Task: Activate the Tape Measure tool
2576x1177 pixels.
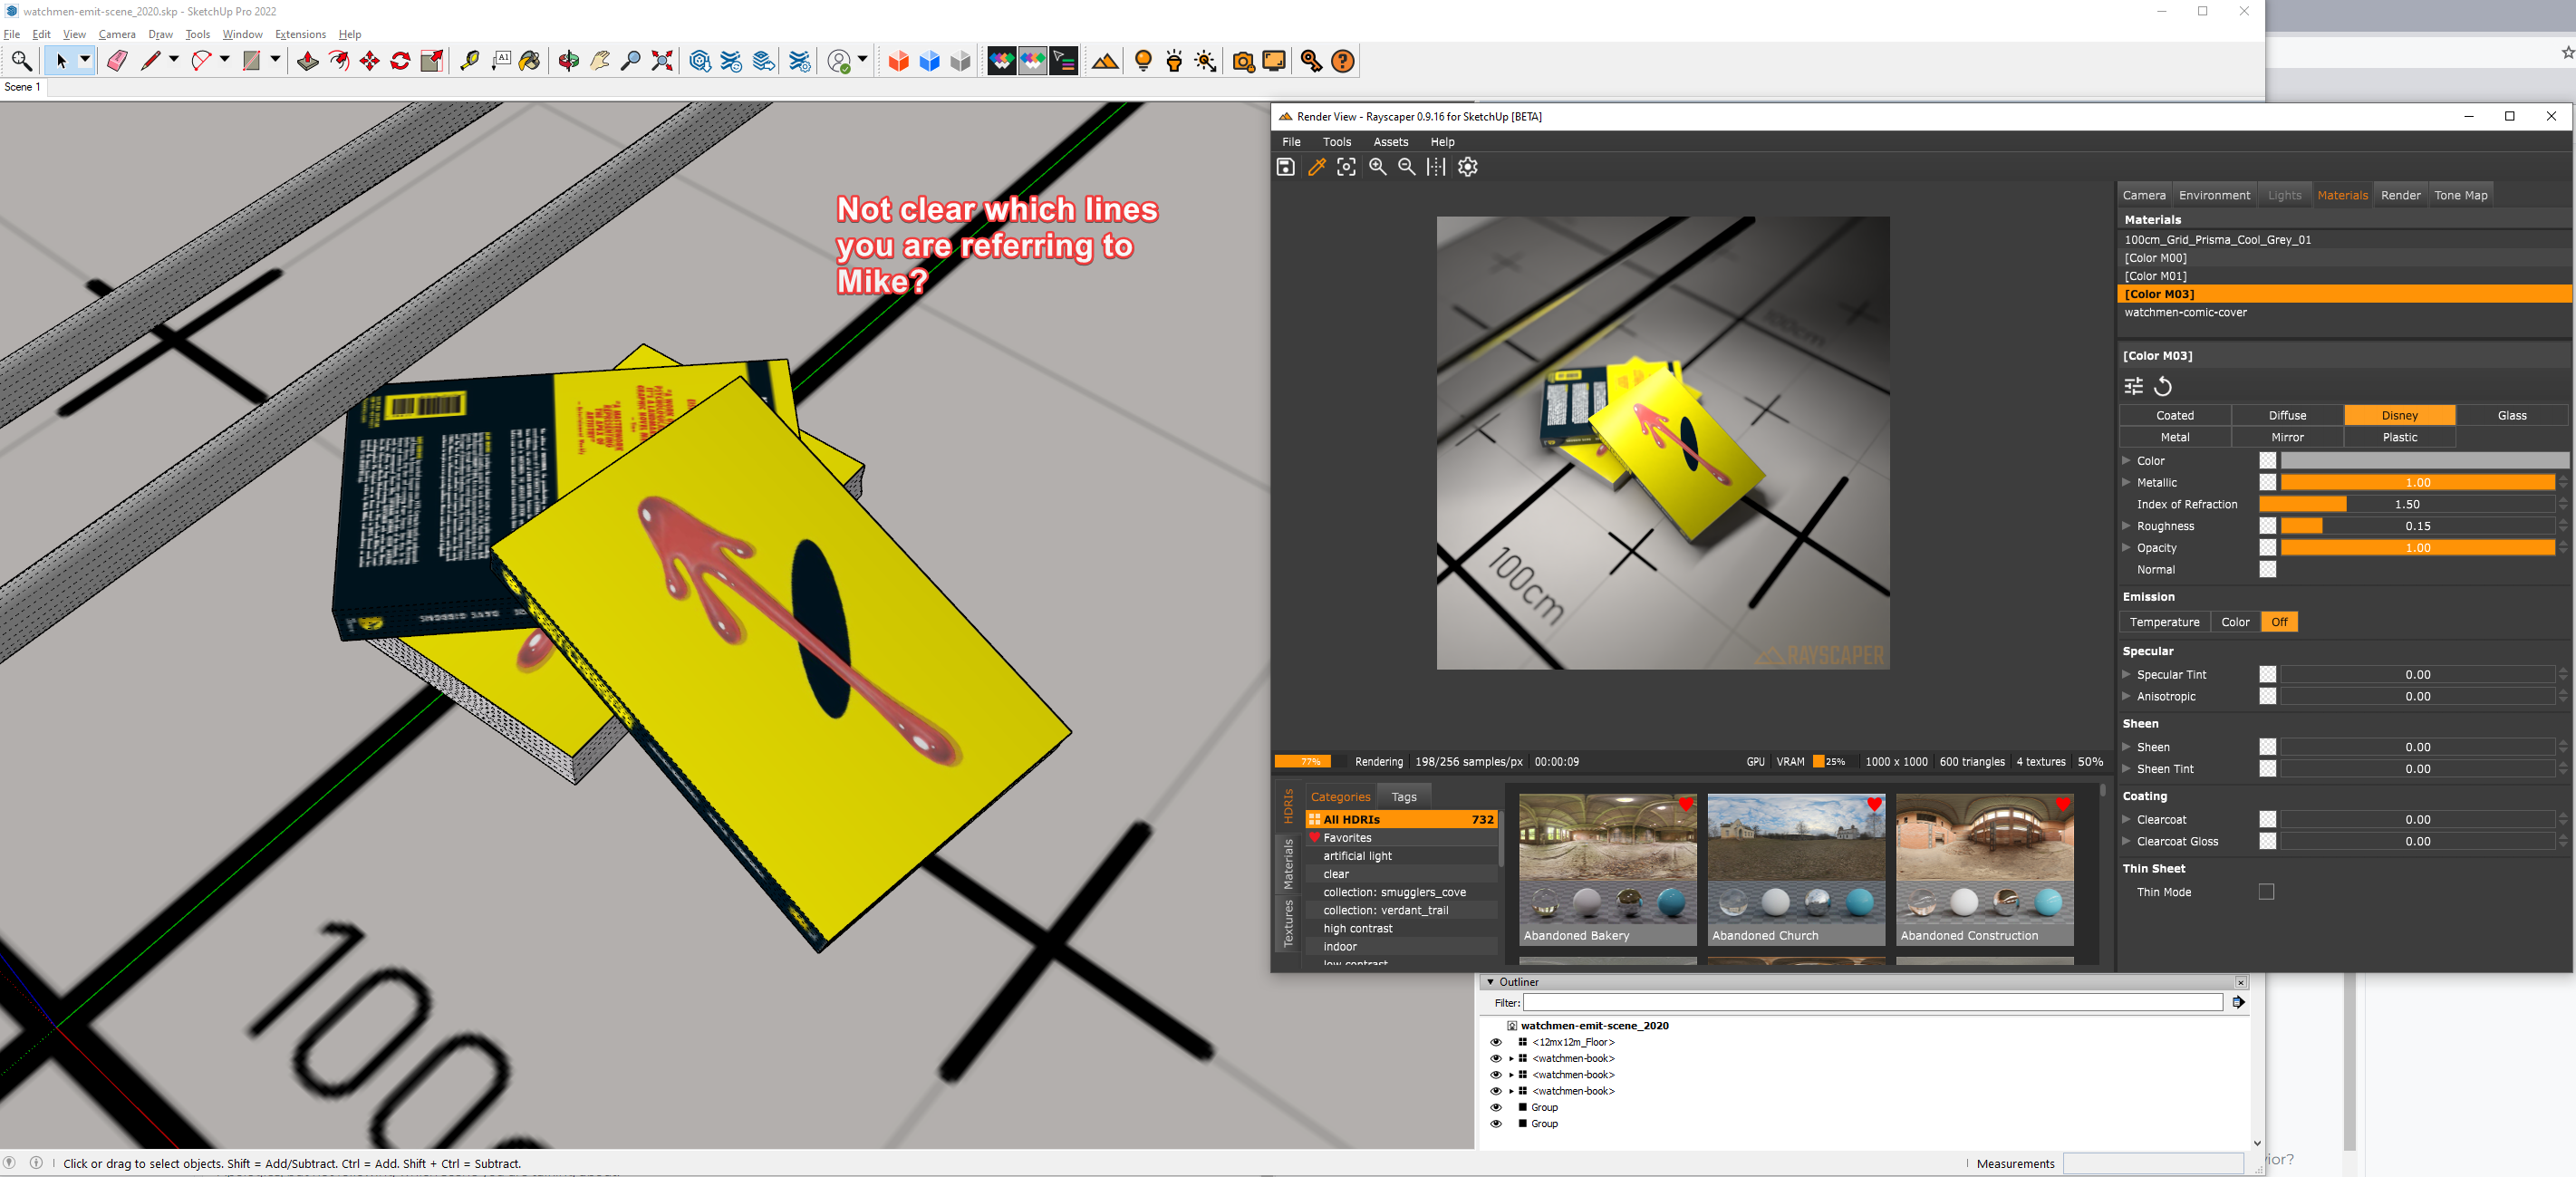Action: tap(469, 61)
